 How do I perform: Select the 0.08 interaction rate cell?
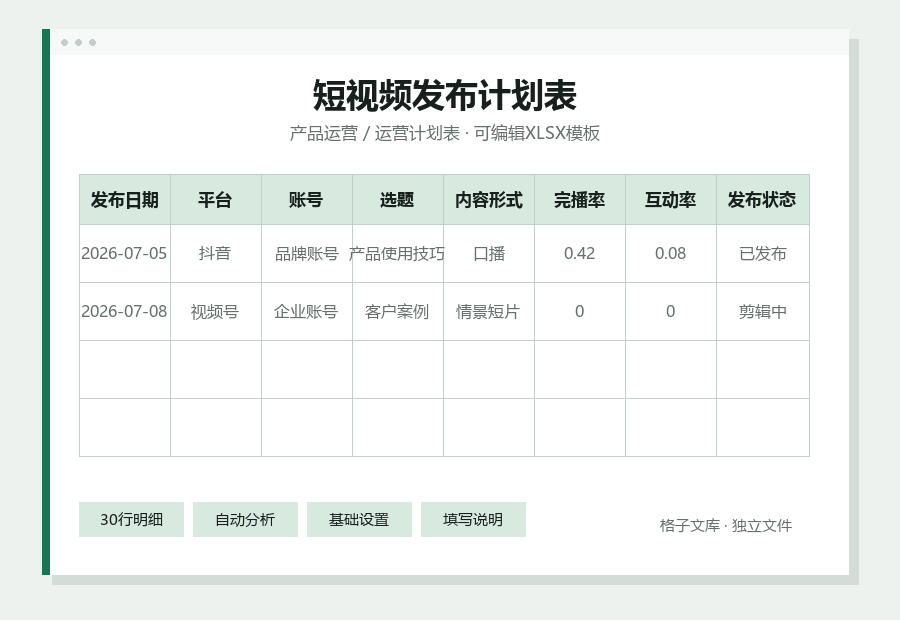tap(671, 253)
